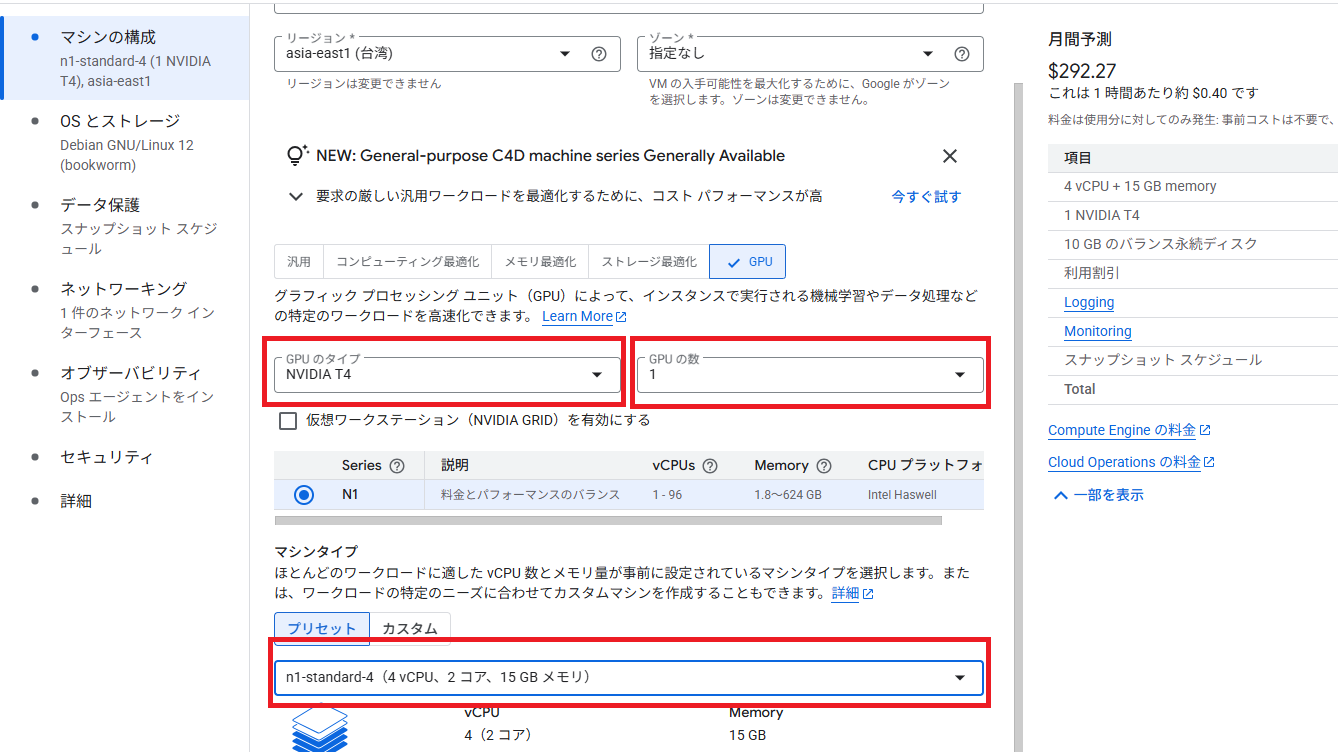The width and height of the screenshot is (1338, 752).
Task: Click the monthly estimate $292.27
Action: coord(1082,71)
